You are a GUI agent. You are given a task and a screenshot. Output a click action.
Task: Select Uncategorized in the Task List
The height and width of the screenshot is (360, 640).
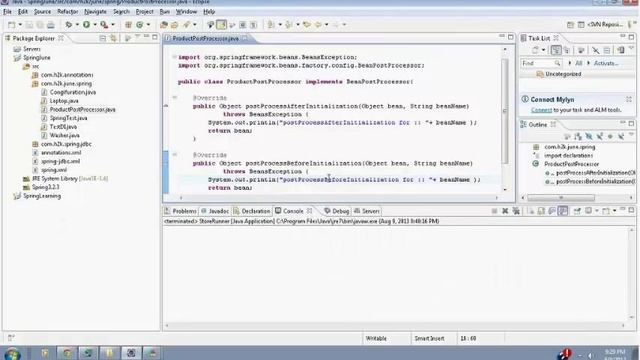point(563,74)
